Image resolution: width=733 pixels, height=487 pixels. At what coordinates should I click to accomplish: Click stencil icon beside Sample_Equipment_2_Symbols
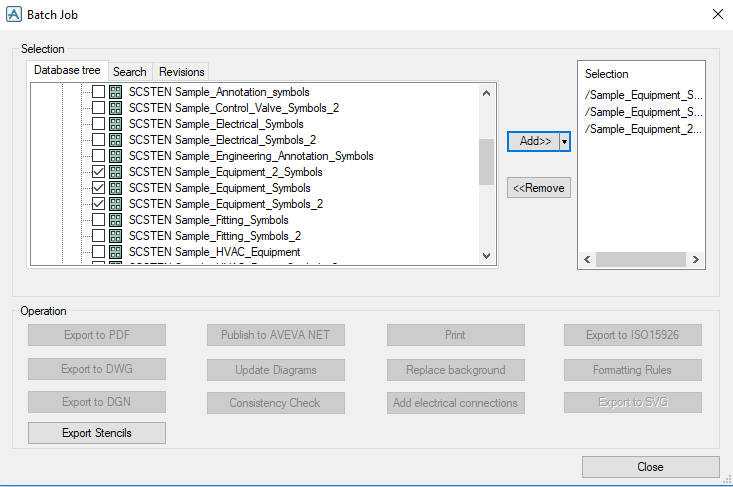pos(115,172)
